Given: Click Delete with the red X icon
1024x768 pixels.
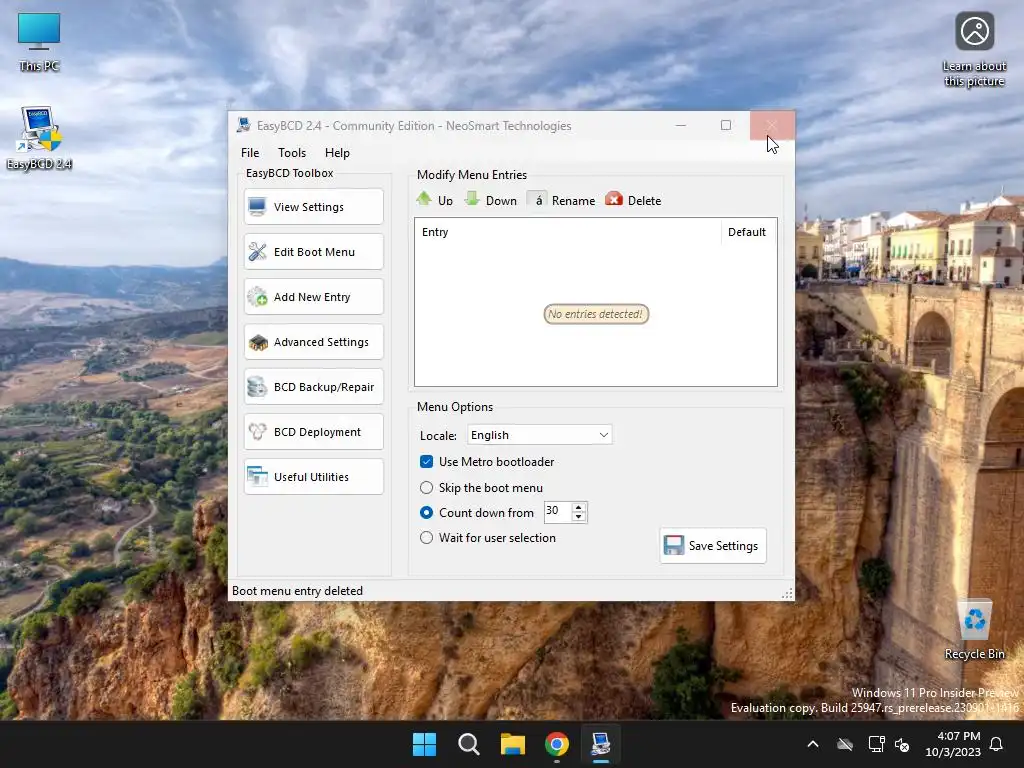Looking at the screenshot, I should [x=633, y=200].
